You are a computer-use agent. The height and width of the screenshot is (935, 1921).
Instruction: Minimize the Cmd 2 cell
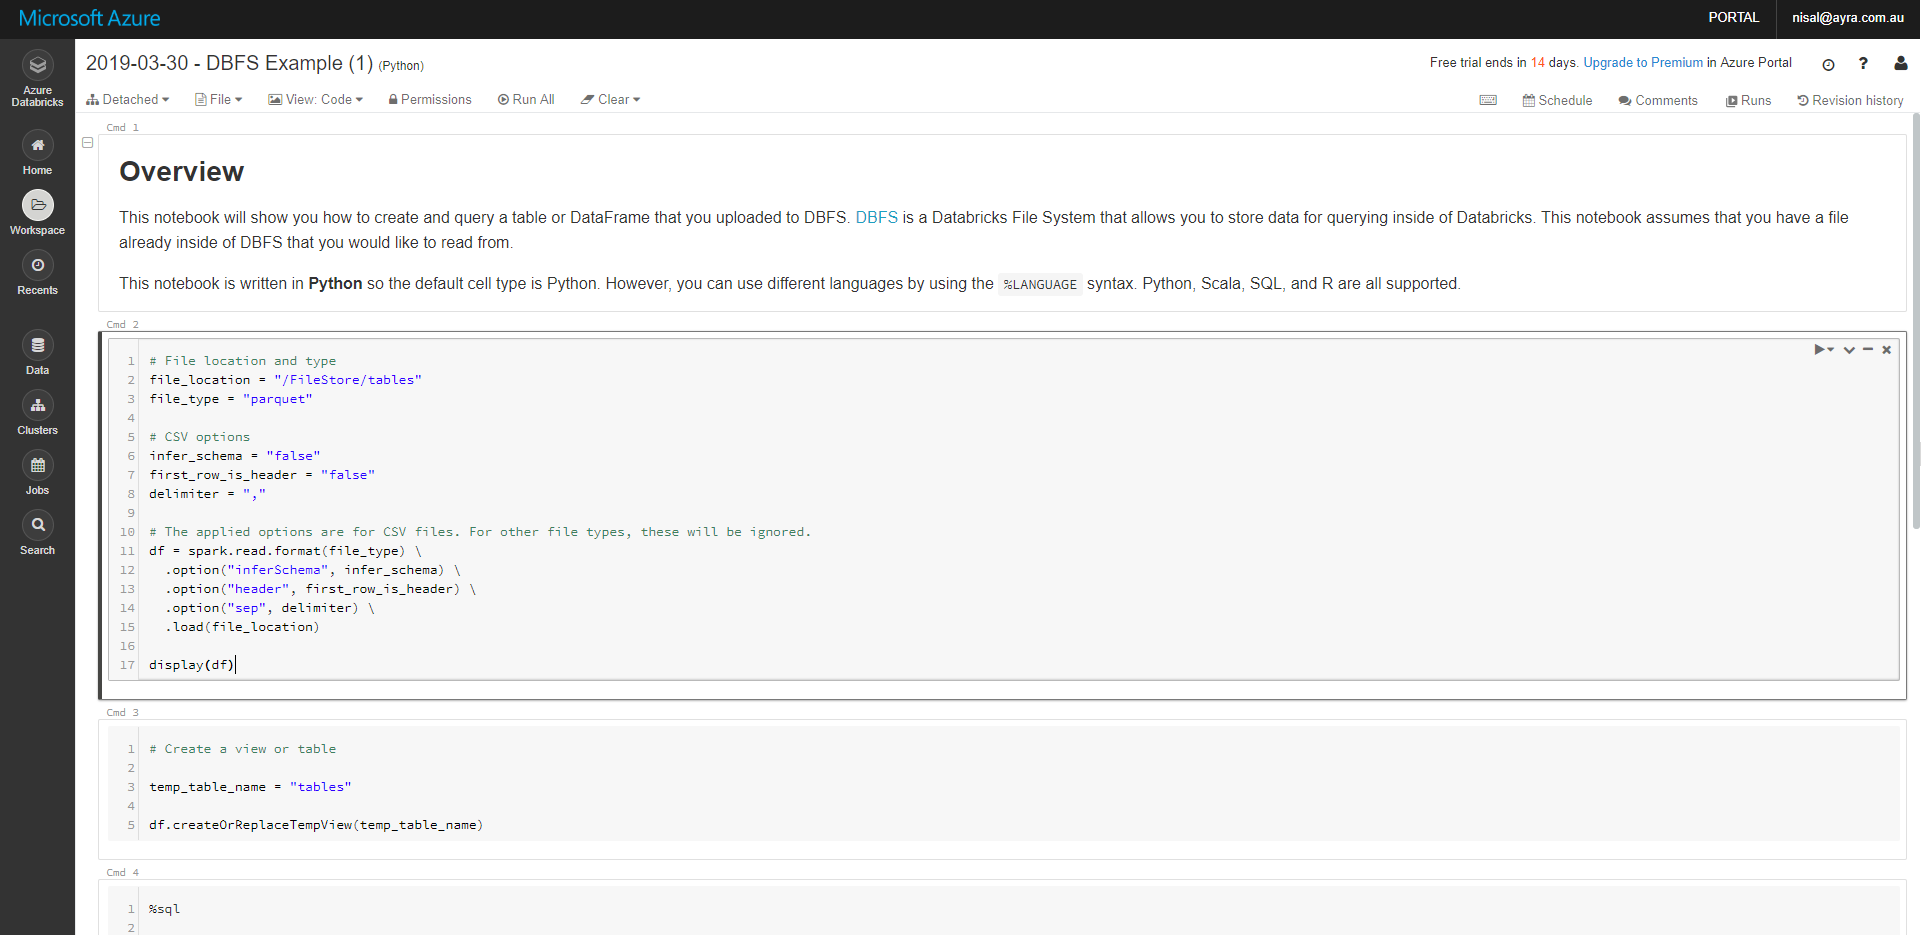[1868, 349]
